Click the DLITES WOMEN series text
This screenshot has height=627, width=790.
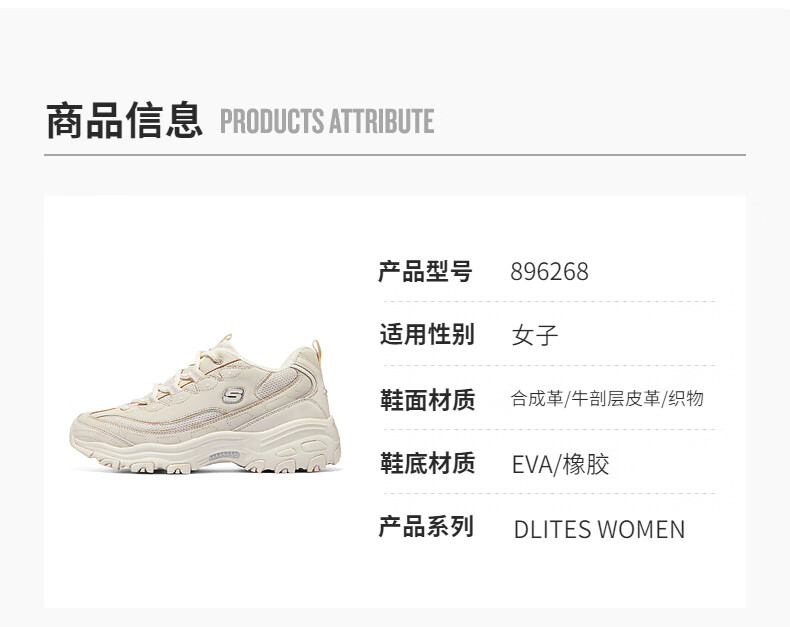pyautogui.click(x=600, y=529)
